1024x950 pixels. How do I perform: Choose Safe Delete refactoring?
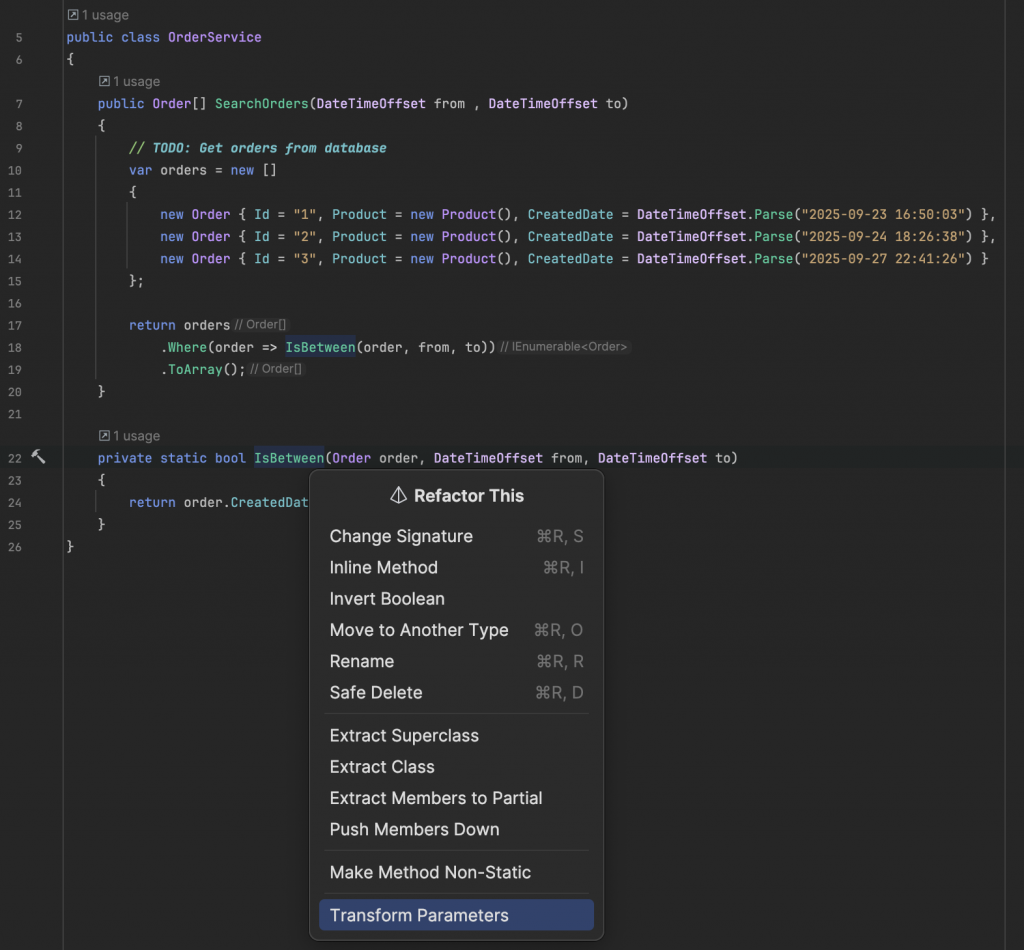[456, 693]
